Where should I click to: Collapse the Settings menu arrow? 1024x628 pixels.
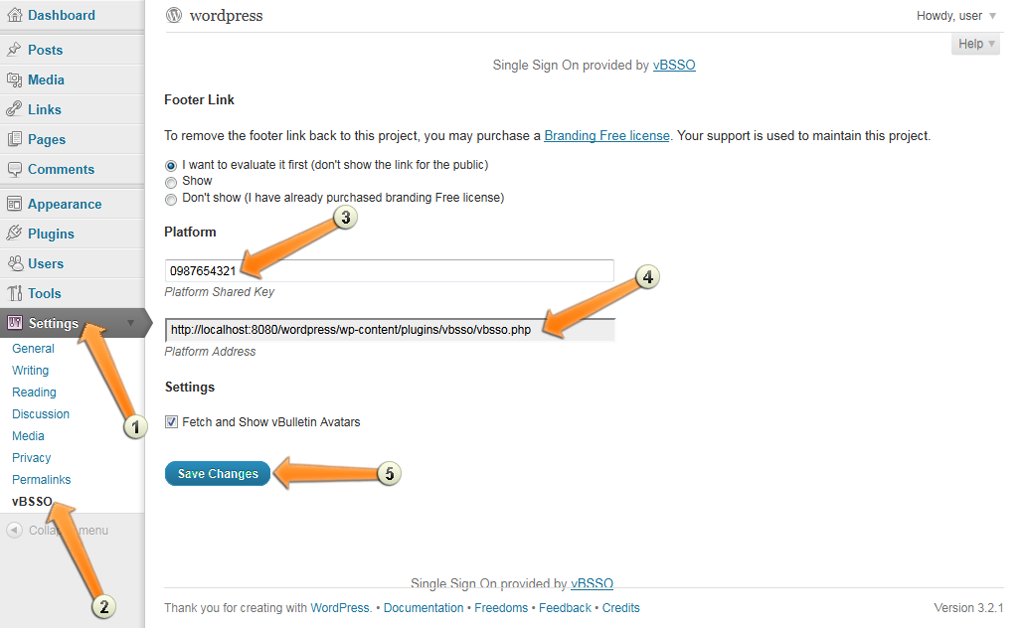pyautogui.click(x=131, y=323)
